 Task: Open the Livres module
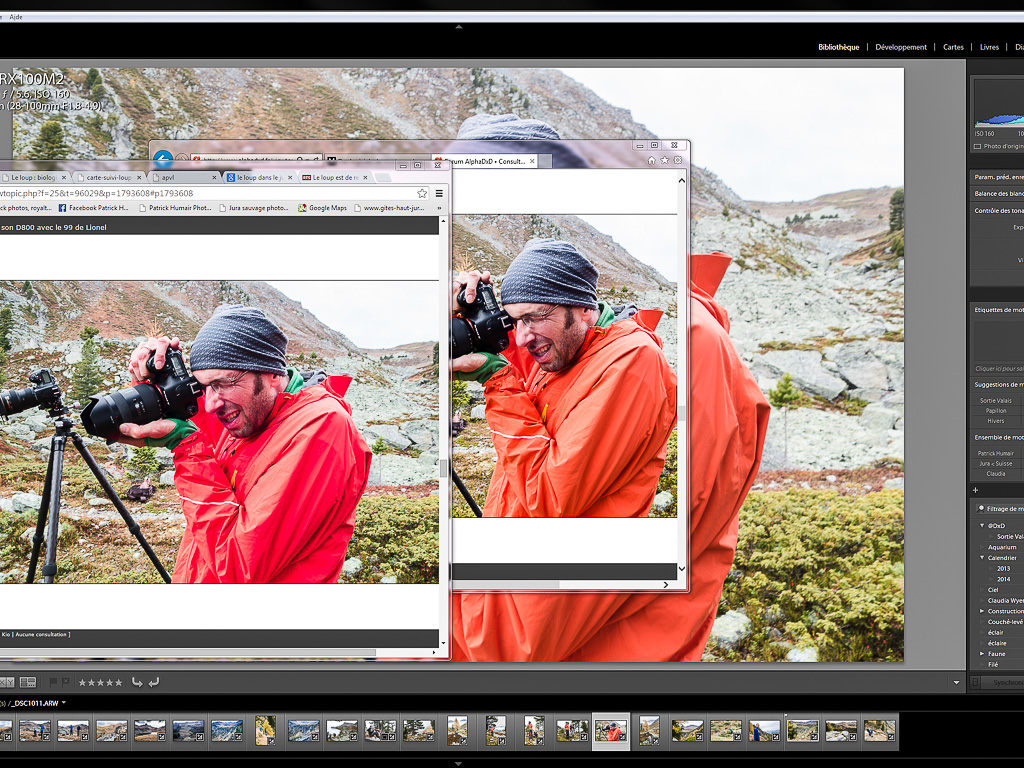pyautogui.click(x=989, y=47)
